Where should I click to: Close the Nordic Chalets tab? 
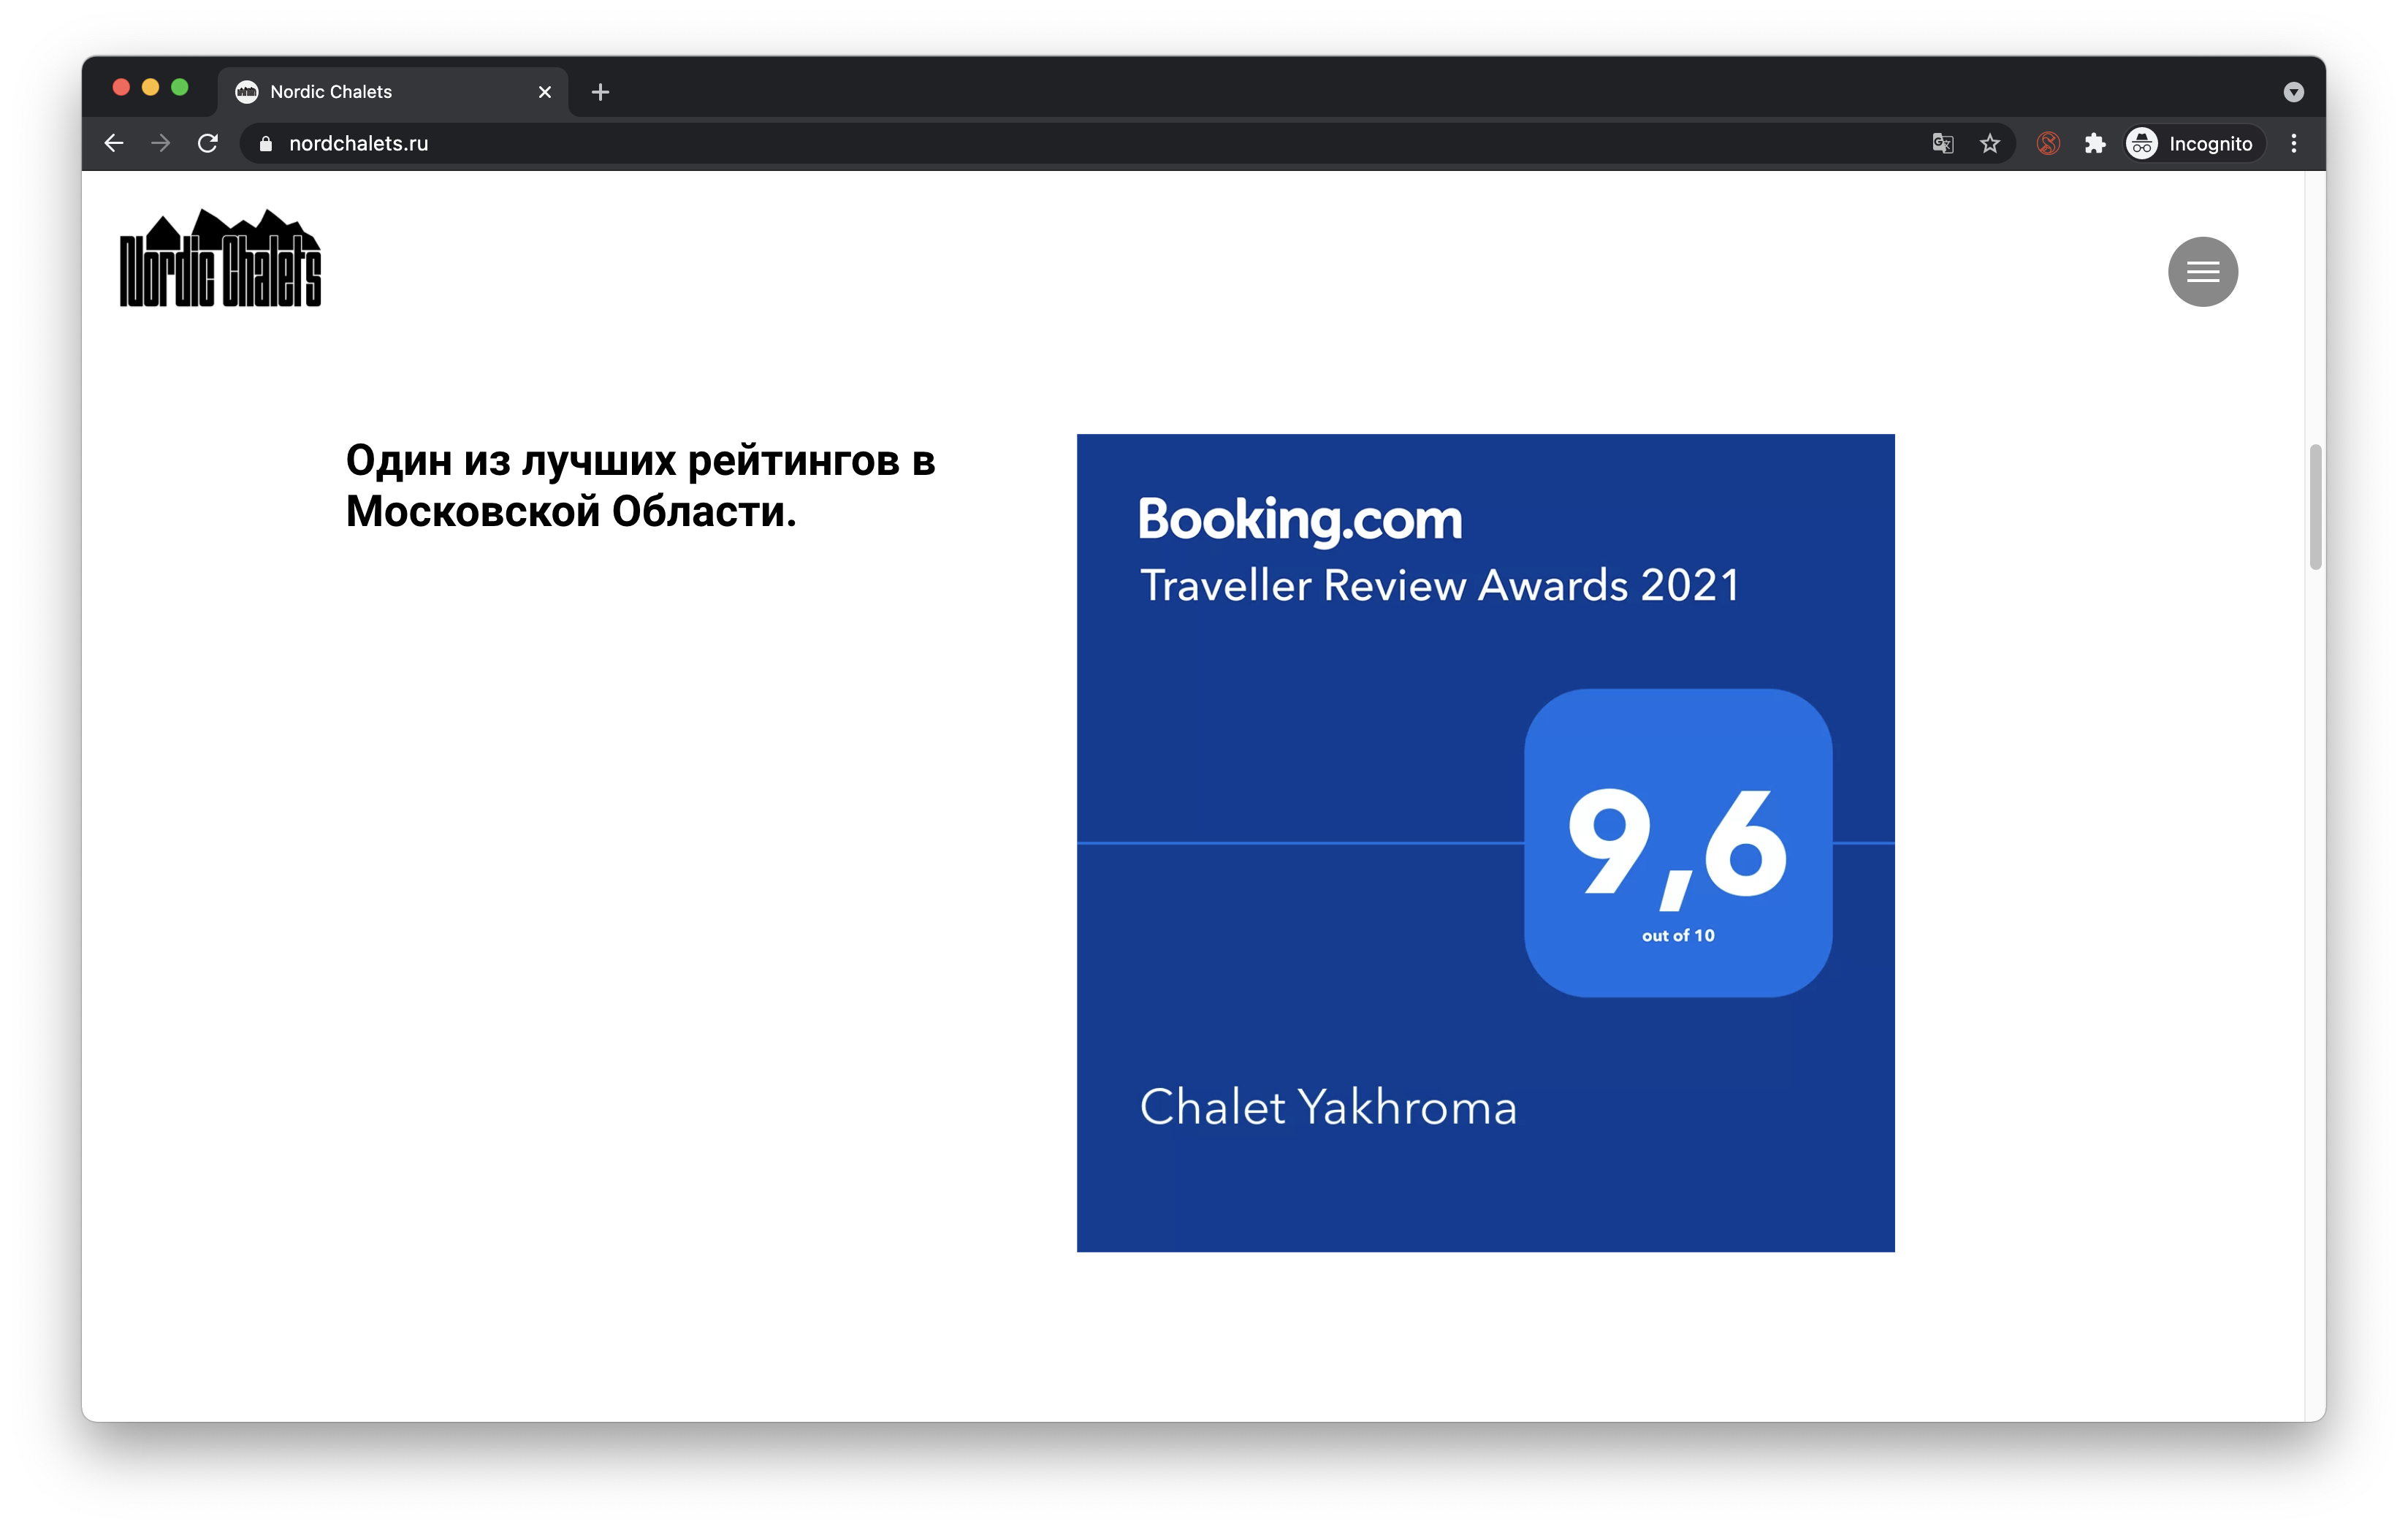coord(545,92)
